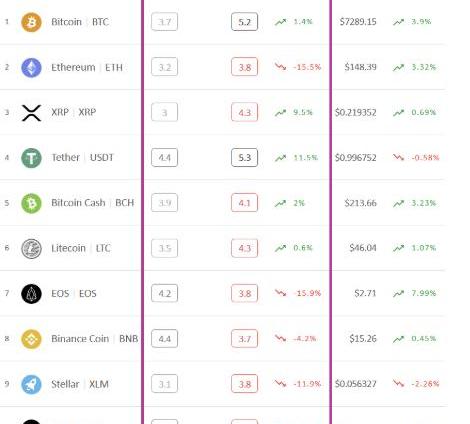Click Bitcoin's 5.2 score badge
Image resolution: width=470 pixels, height=424 pixels.
point(244,22)
